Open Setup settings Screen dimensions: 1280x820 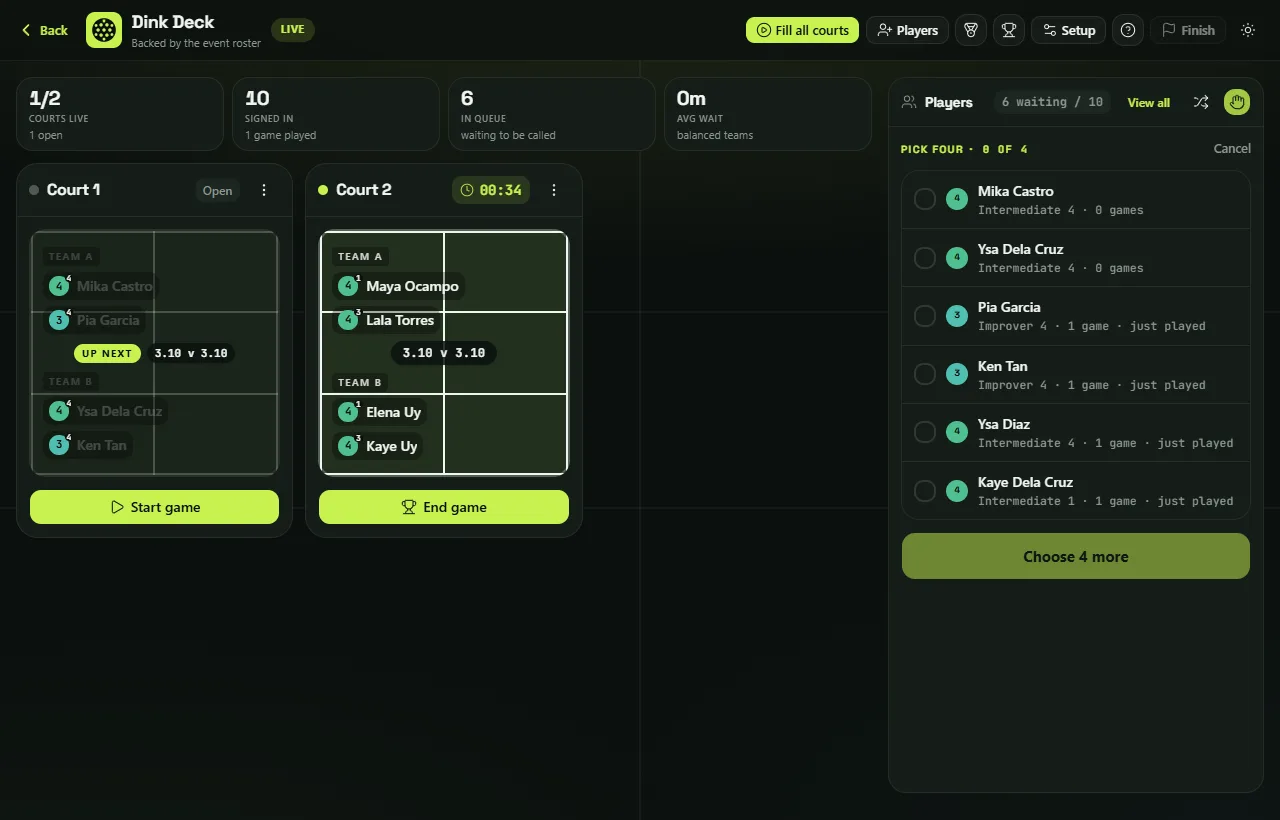tap(1068, 30)
